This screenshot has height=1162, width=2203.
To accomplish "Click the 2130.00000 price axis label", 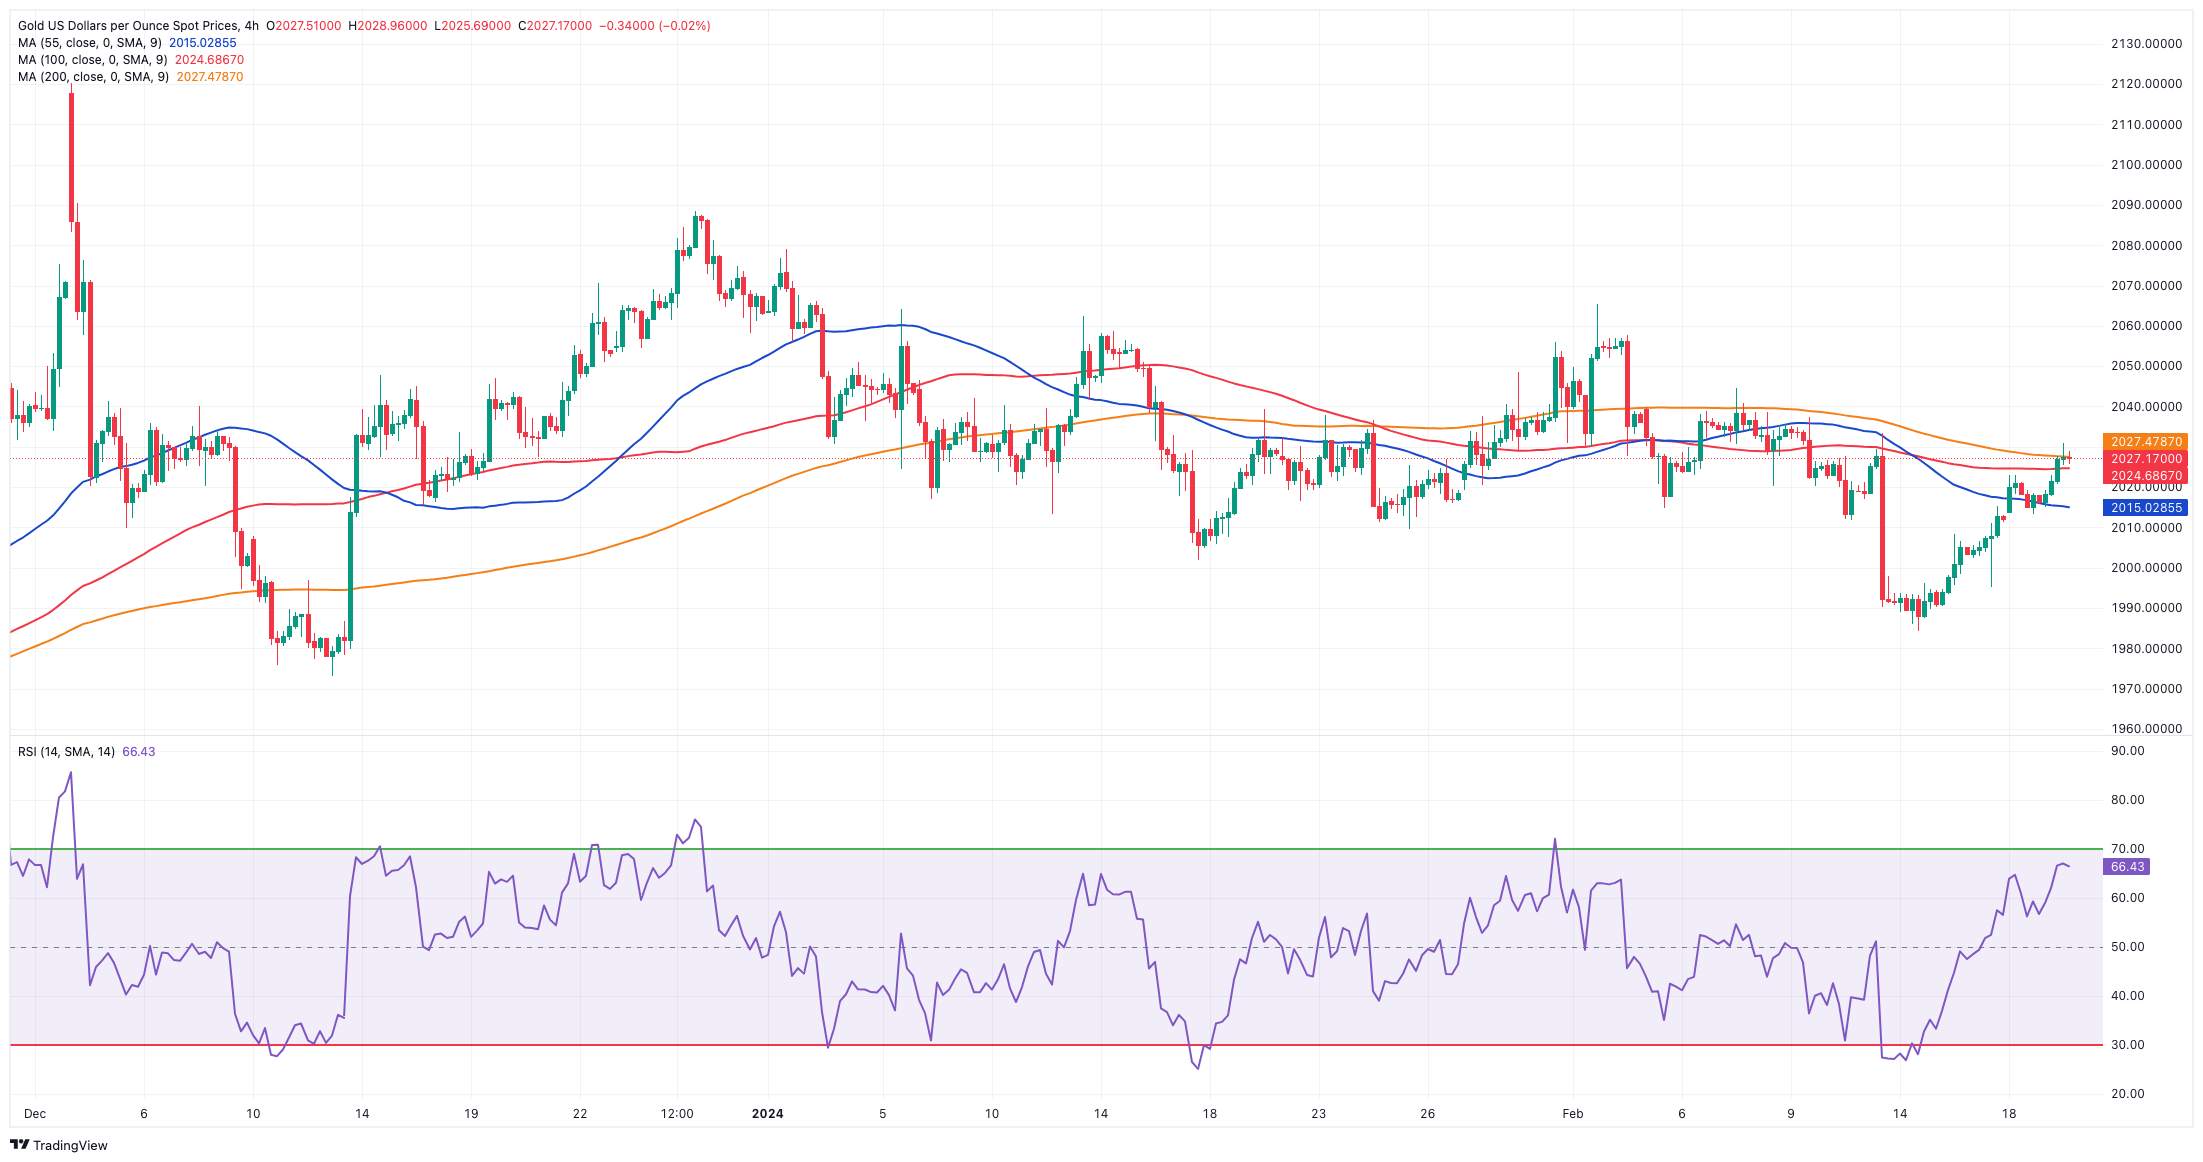I will [2146, 44].
